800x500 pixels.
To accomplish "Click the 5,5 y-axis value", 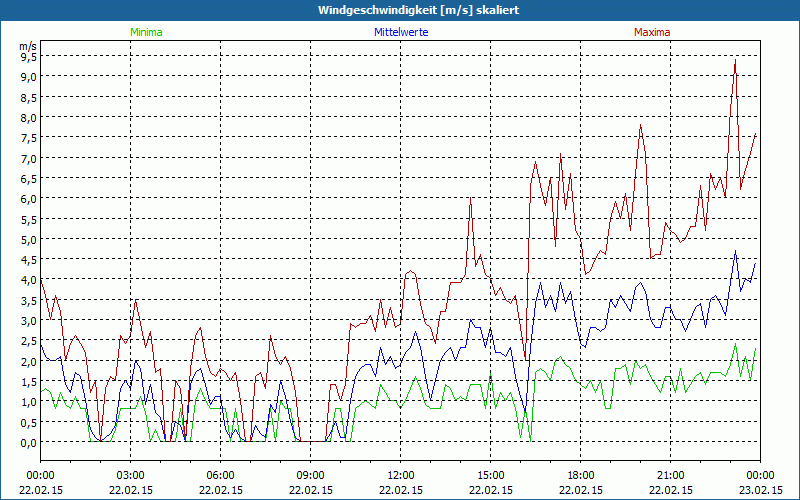I will click(x=28, y=219).
